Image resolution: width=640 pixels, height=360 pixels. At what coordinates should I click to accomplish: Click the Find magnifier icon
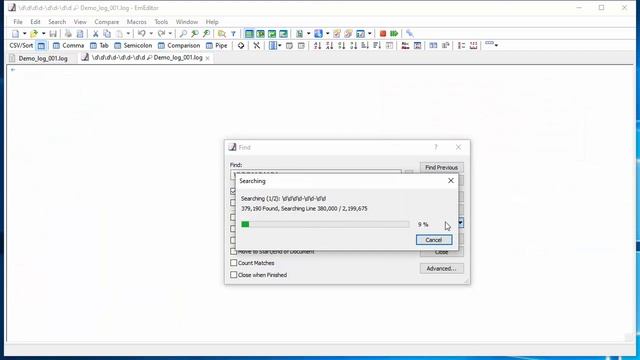pos(183,33)
